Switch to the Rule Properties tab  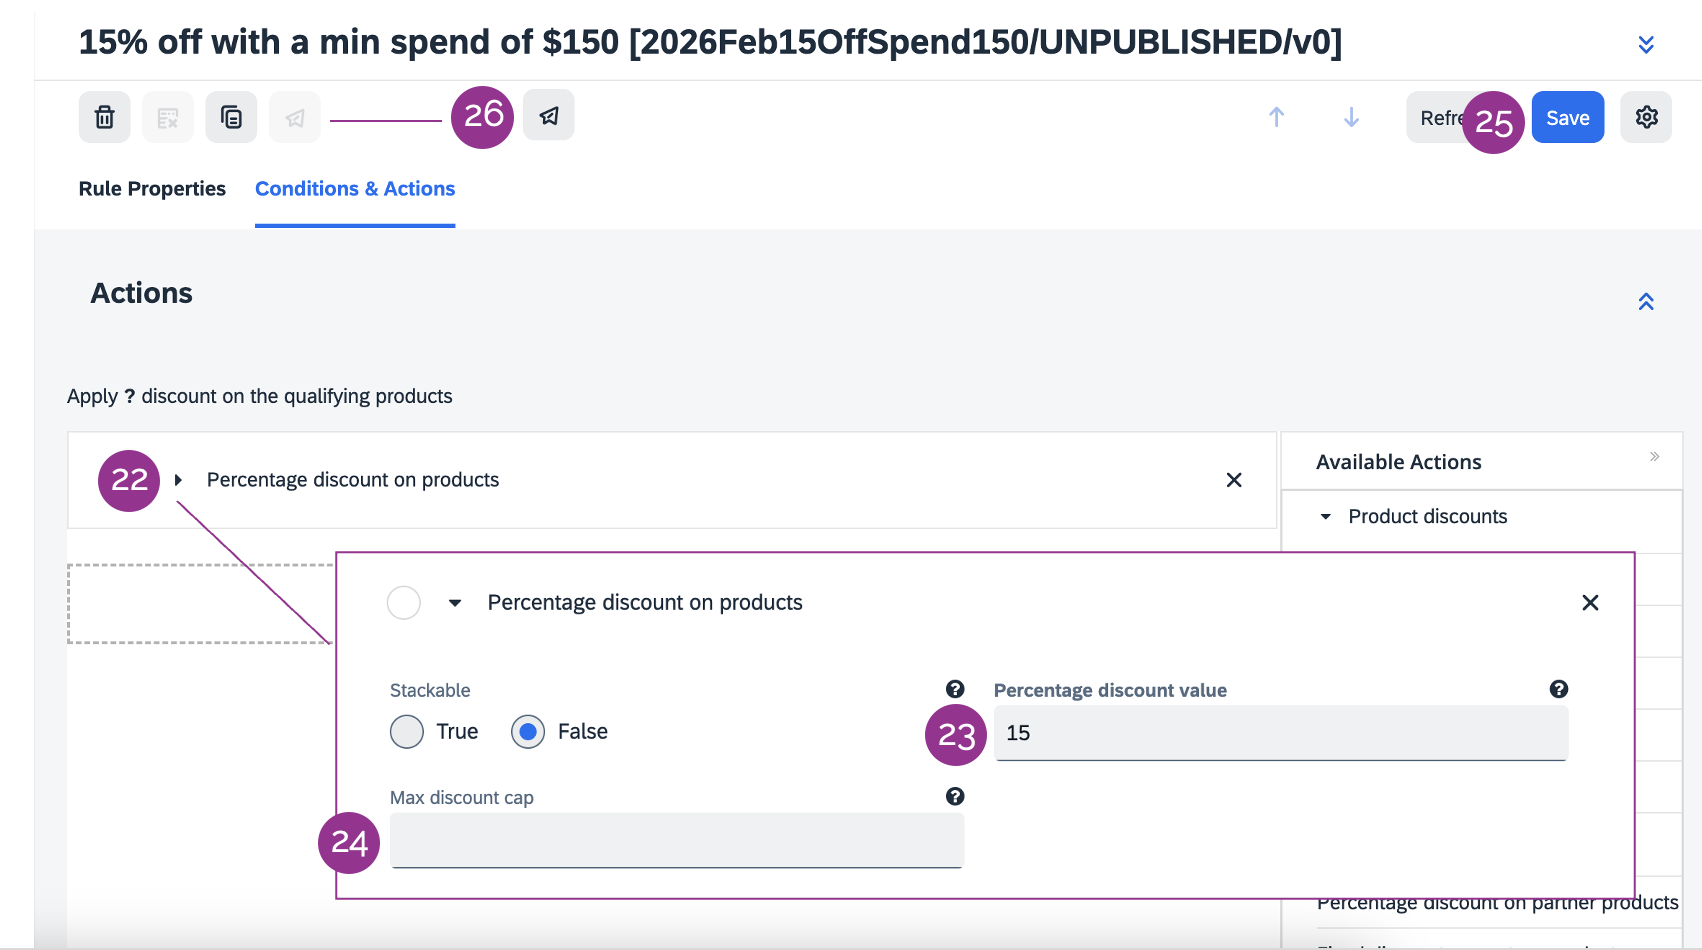(x=152, y=189)
